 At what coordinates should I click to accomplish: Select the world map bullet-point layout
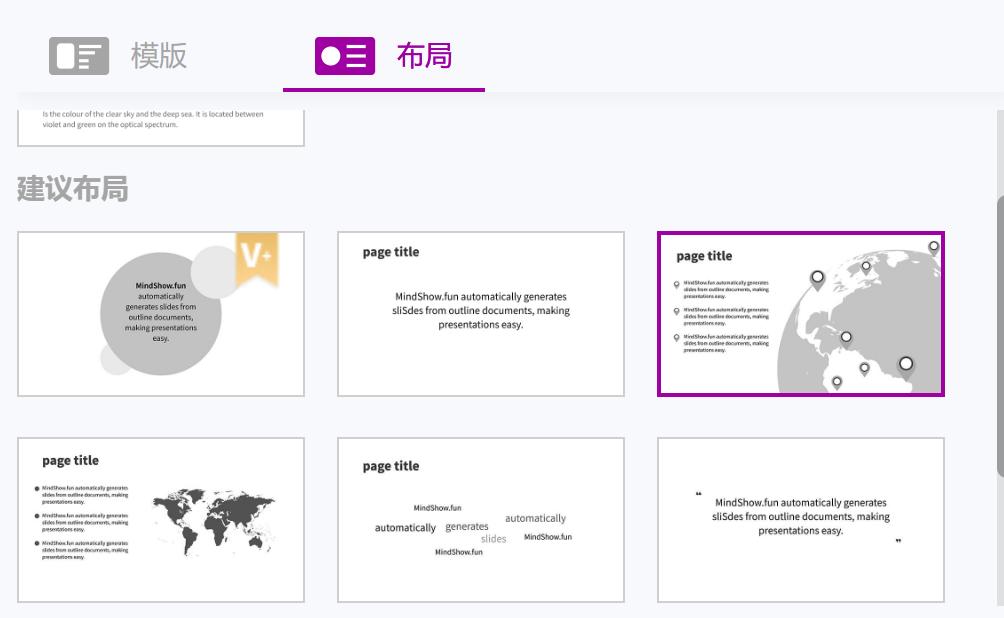(x=160, y=519)
